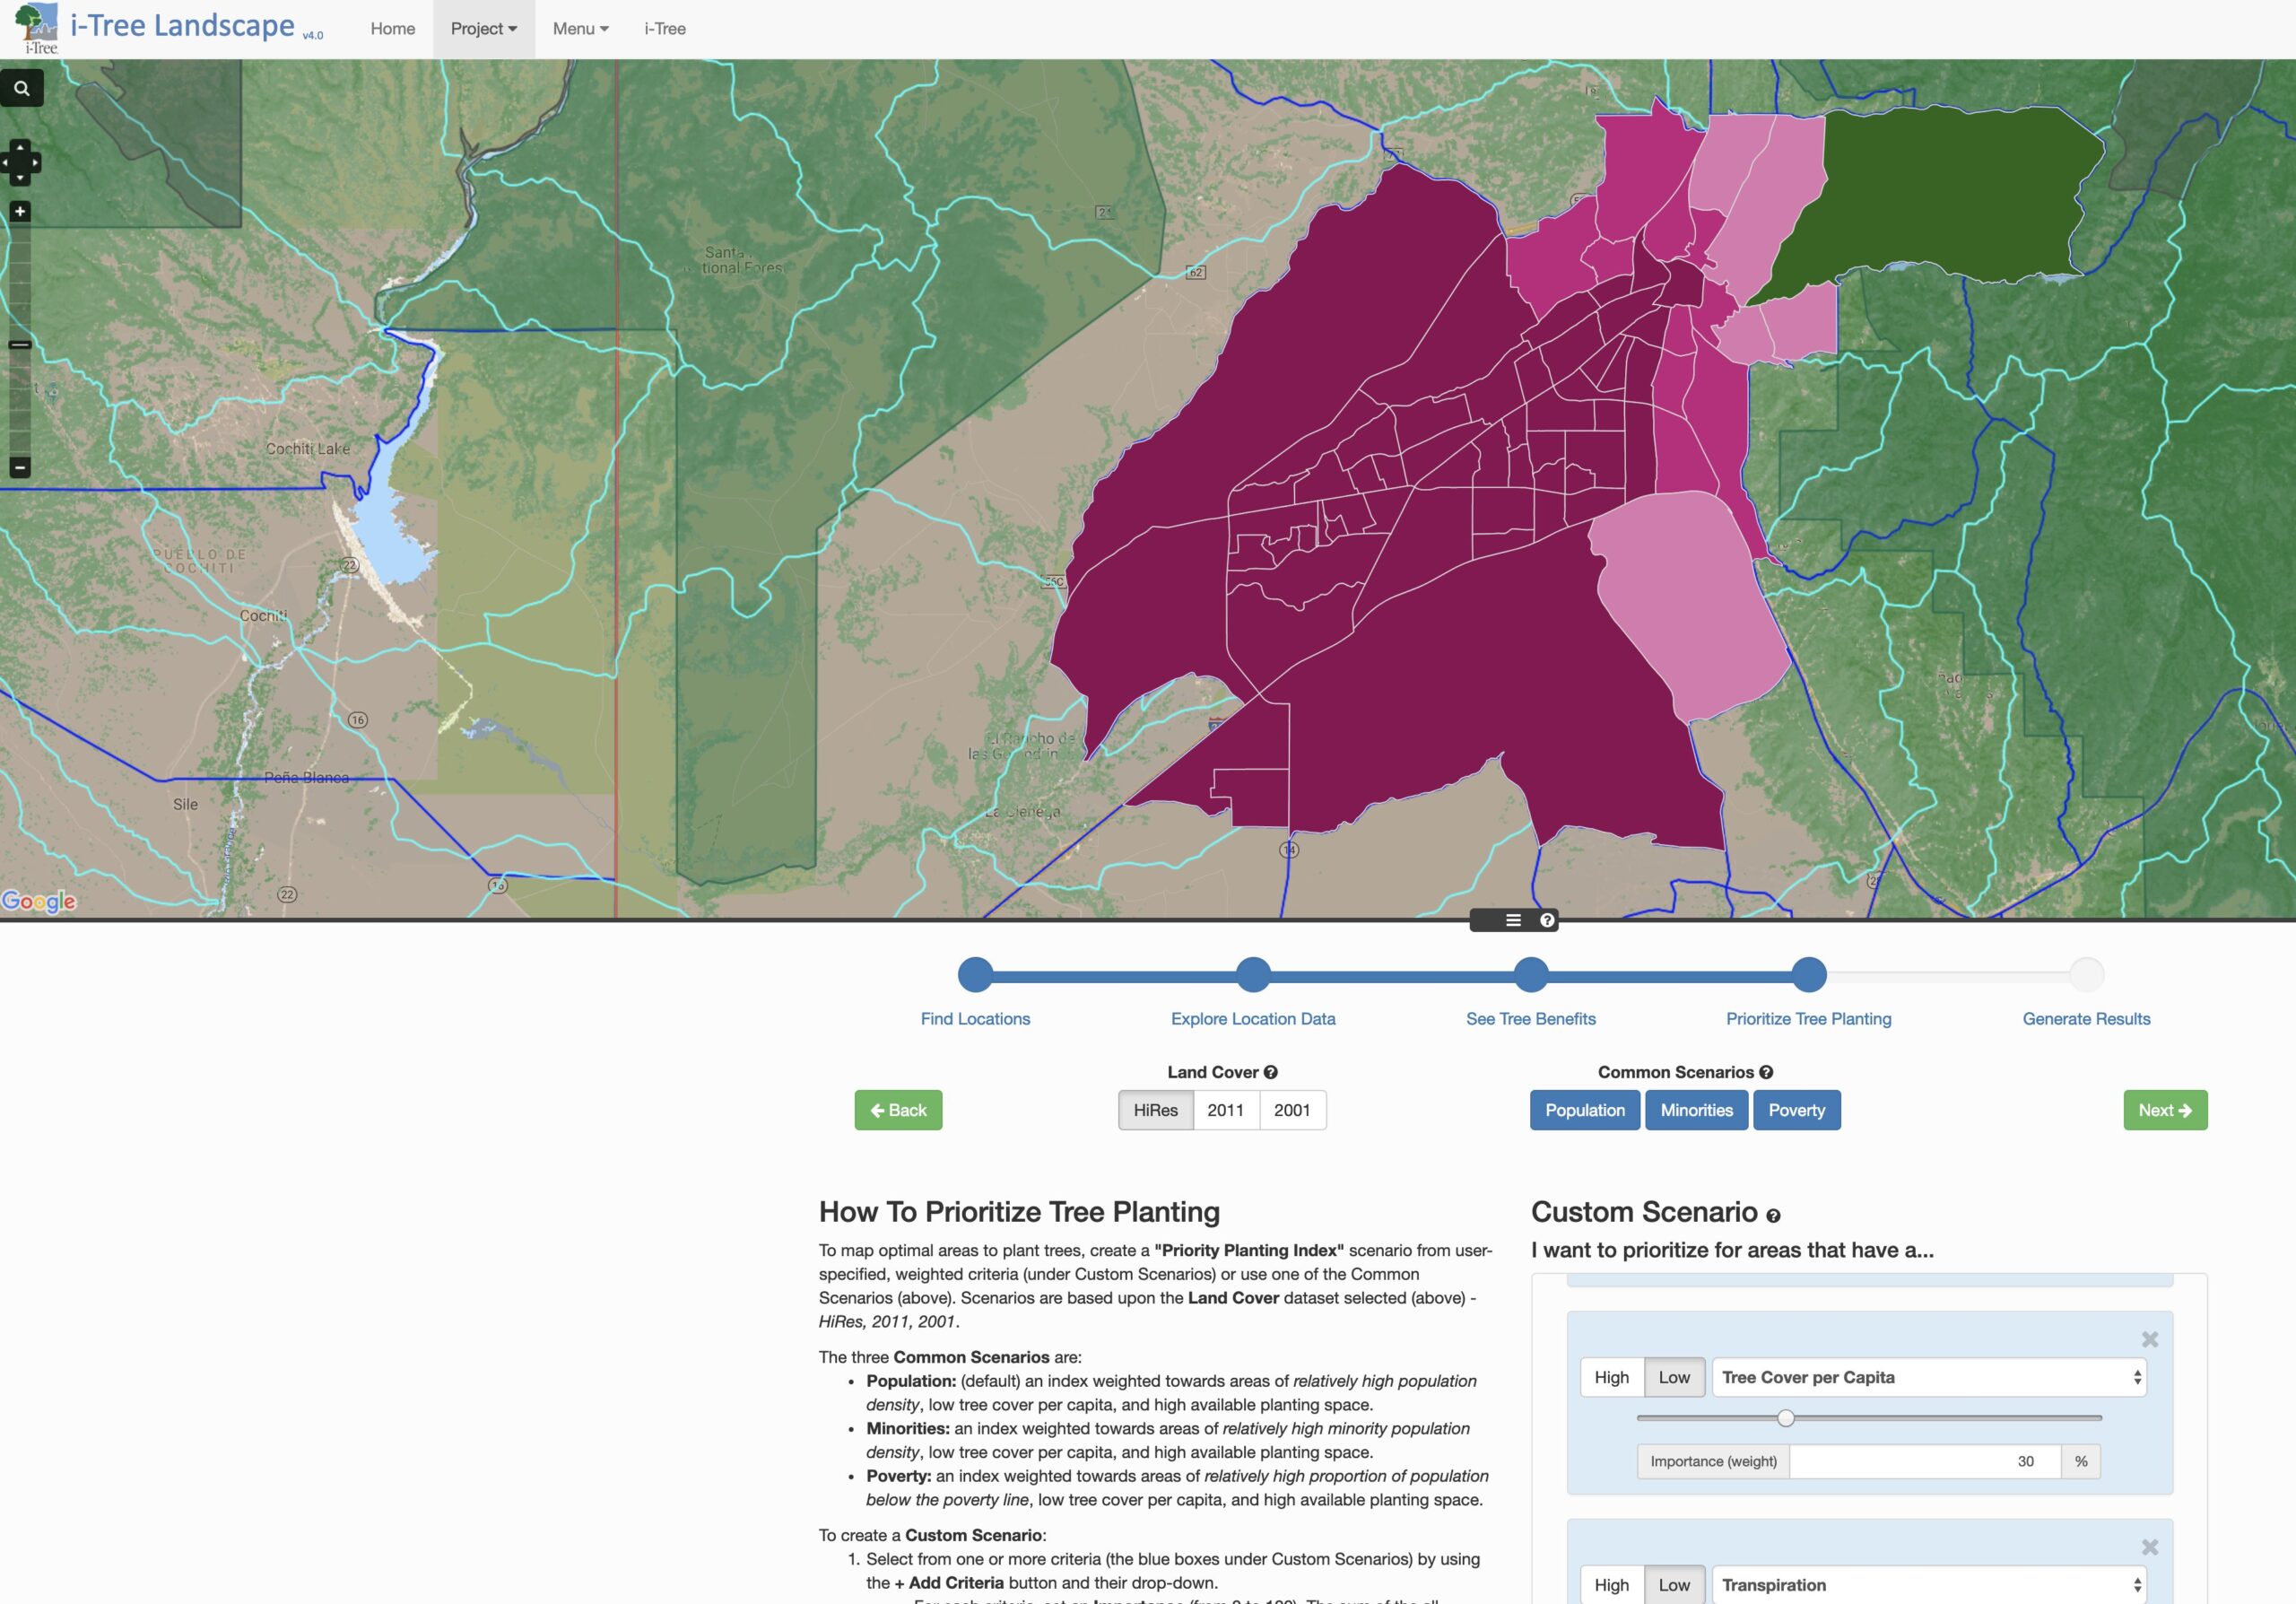Set Tree Cover per Capita to High
2296x1604 pixels.
[1611, 1377]
